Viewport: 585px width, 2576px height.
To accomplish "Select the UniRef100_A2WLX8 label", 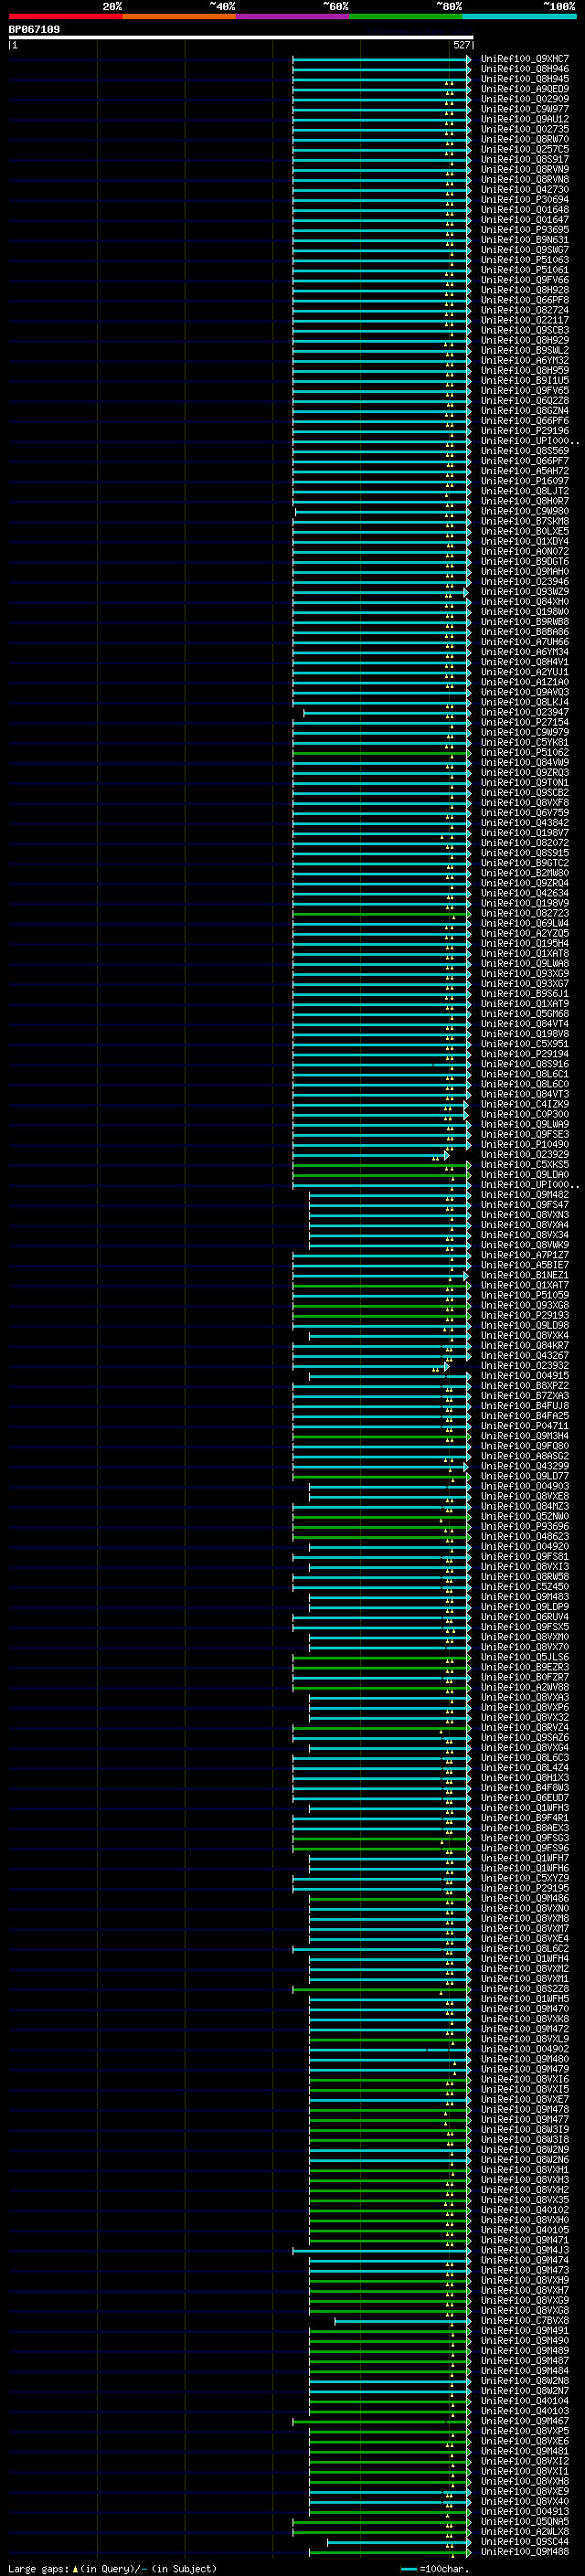I will click(x=525, y=2531).
